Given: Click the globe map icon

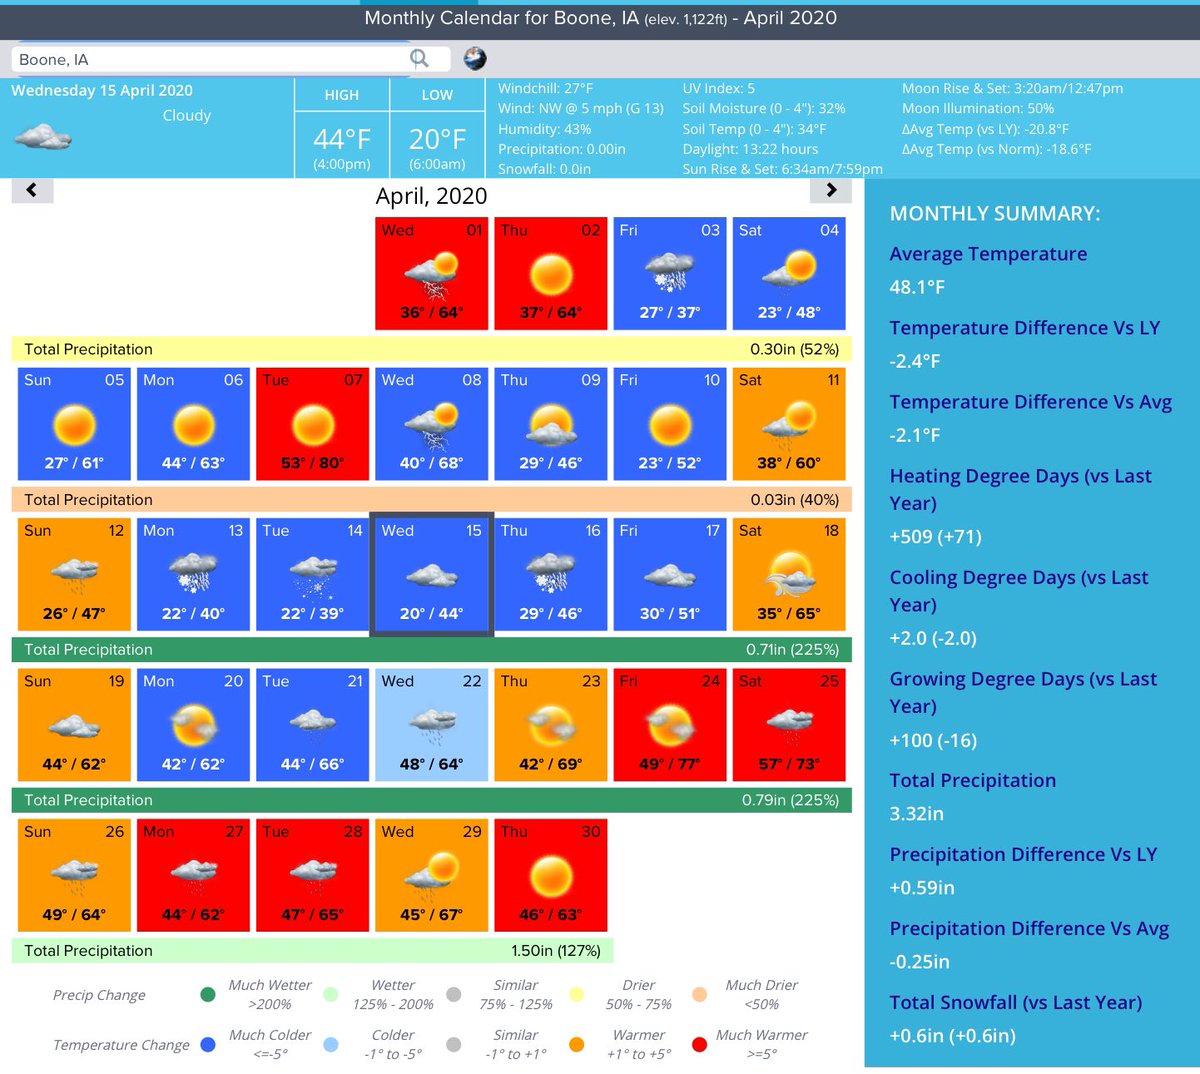Looking at the screenshot, I should coord(475,59).
